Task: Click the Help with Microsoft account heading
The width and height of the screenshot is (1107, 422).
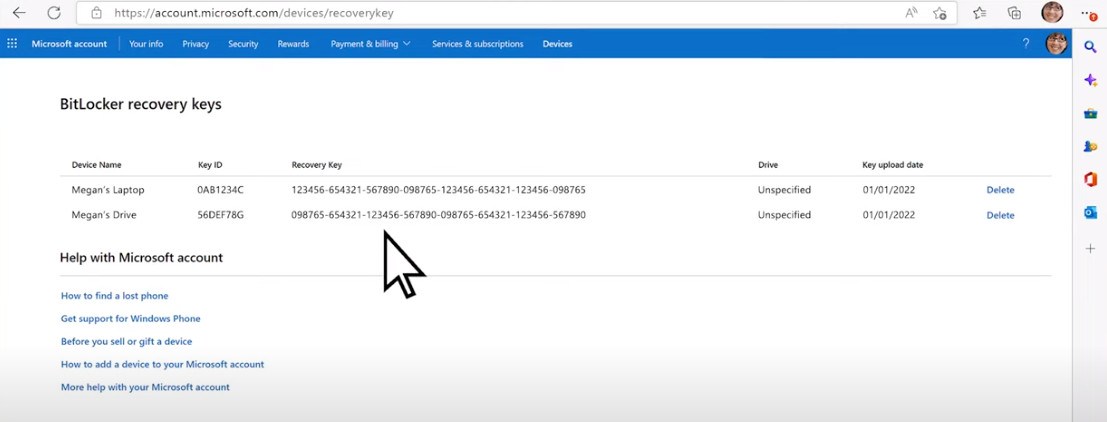Action: [141, 258]
